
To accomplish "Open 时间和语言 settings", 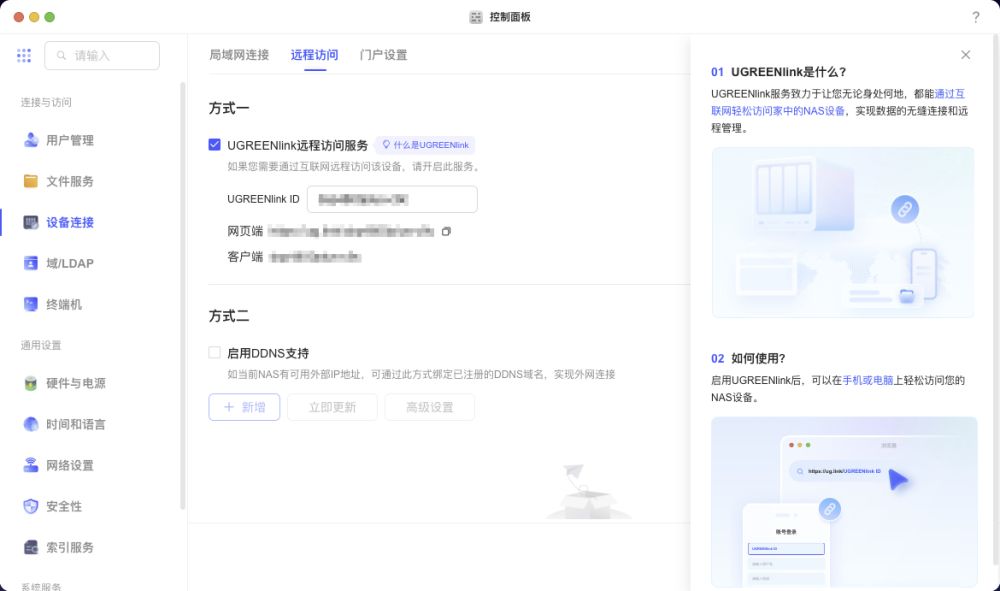I will [x=64, y=424].
